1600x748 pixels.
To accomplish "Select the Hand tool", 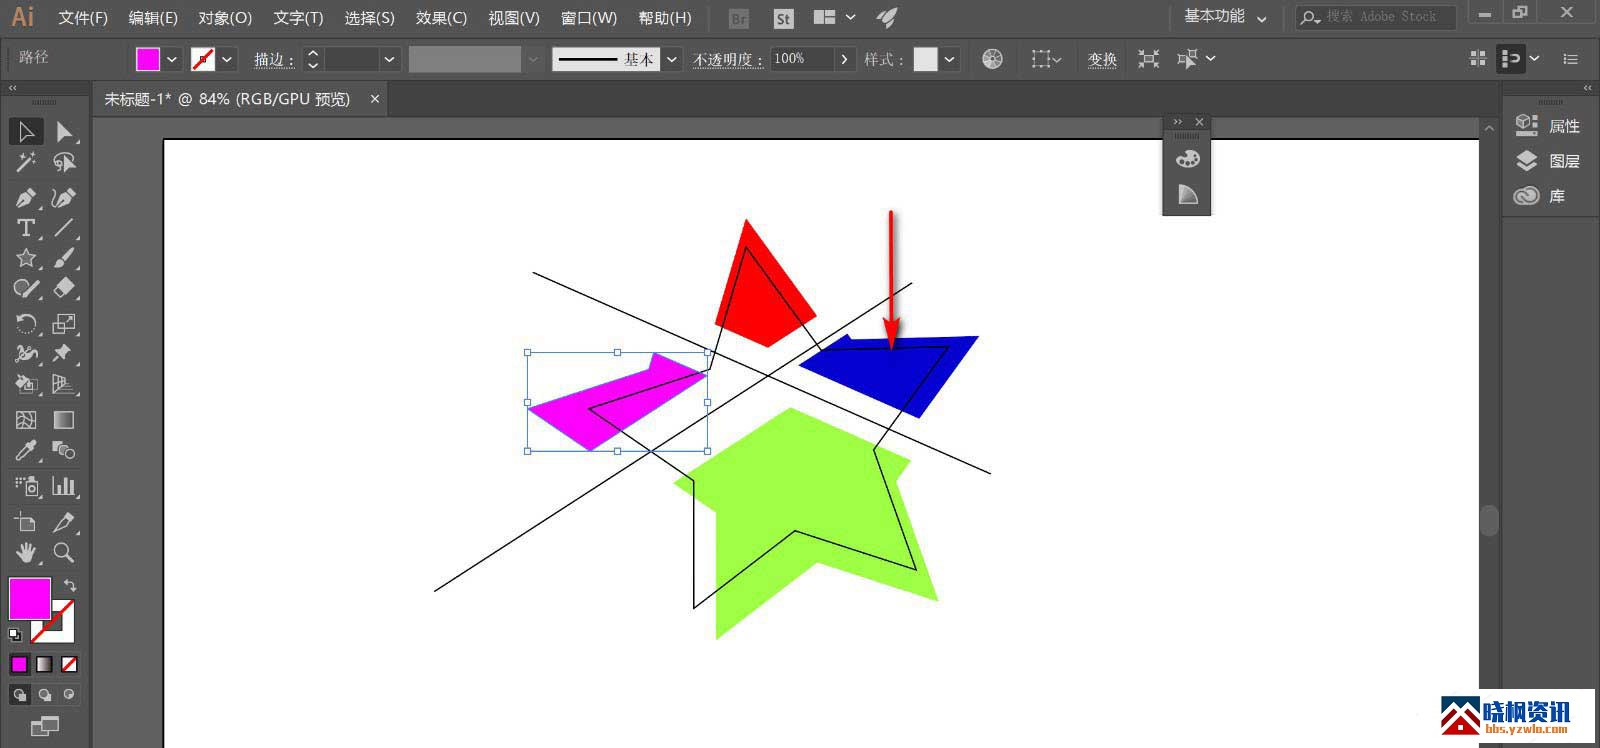I will click(26, 552).
